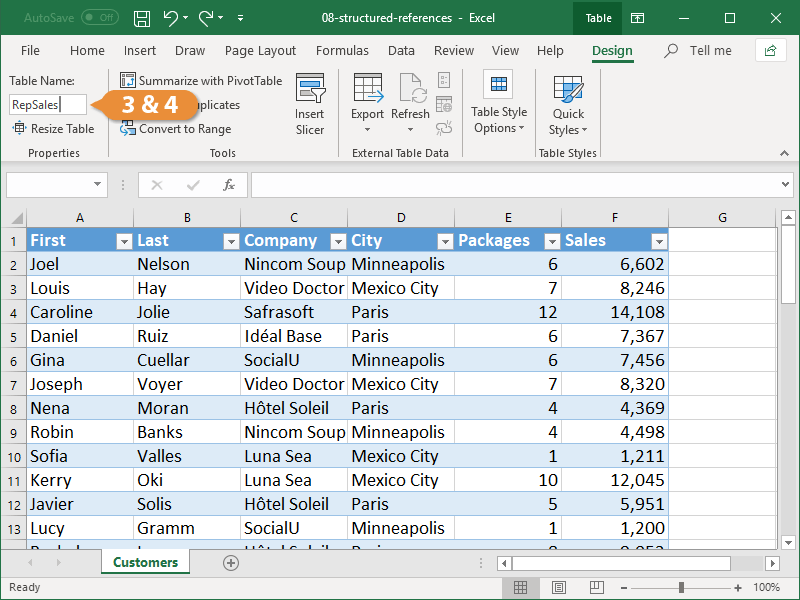Screen dimensions: 800x600
Task: Switch to the Formulas ribbon tab
Action: click(342, 50)
